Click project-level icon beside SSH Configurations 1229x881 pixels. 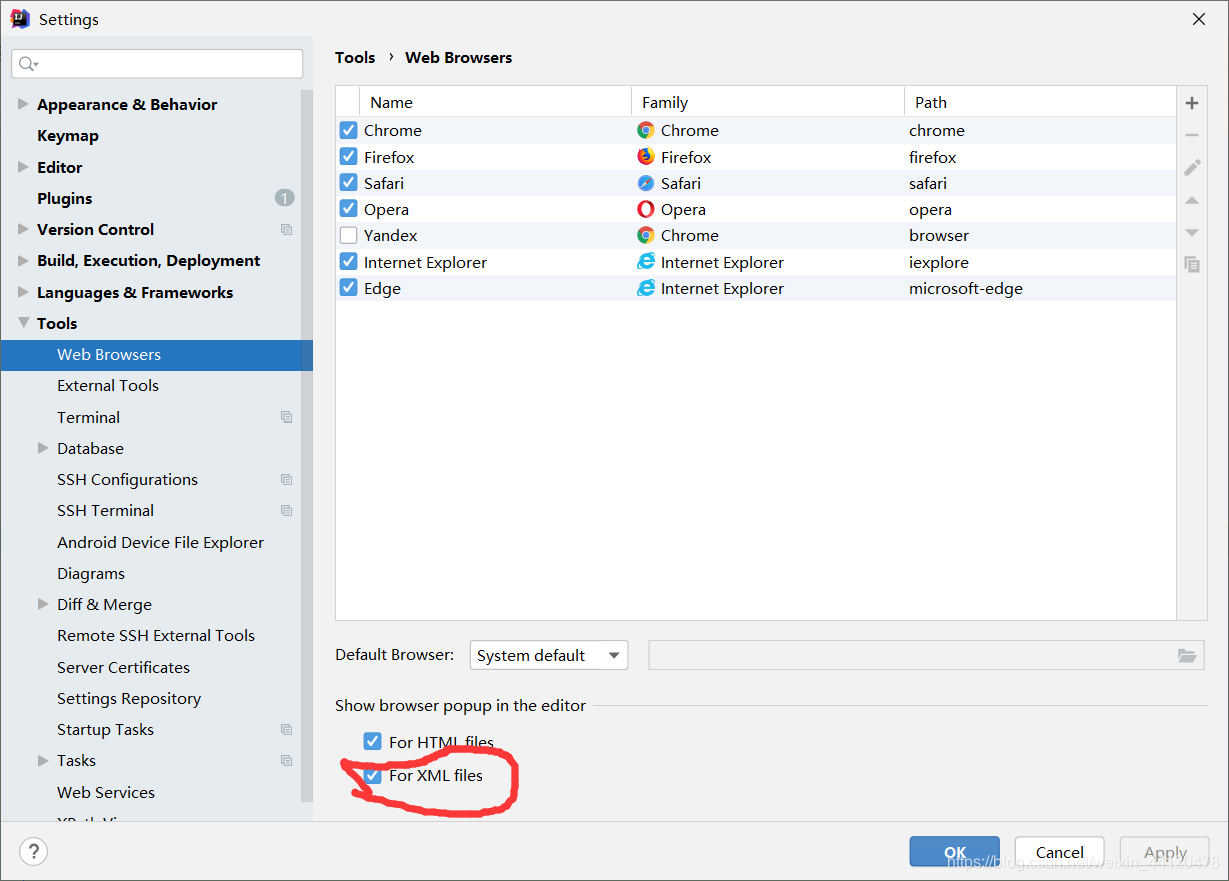(287, 479)
